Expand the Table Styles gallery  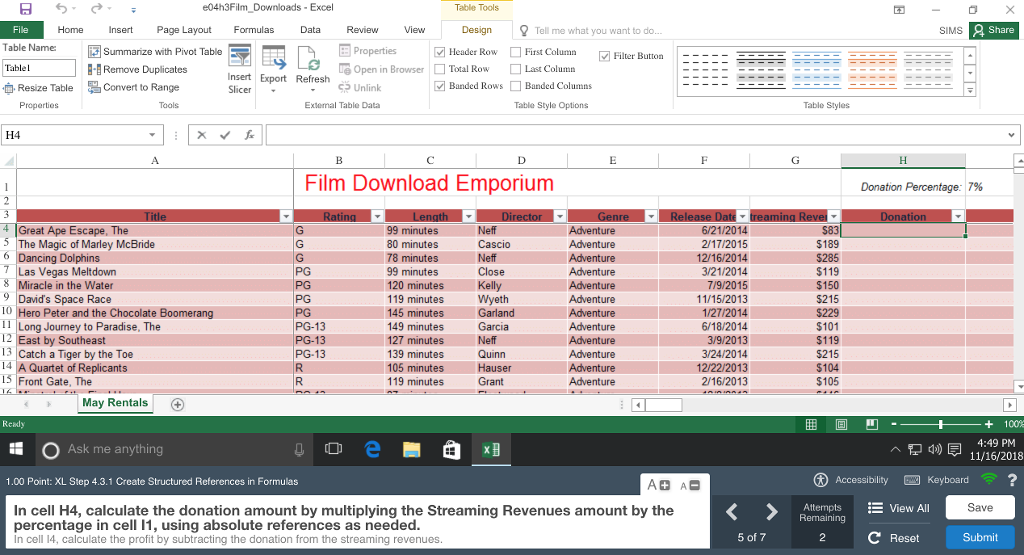pos(970,91)
